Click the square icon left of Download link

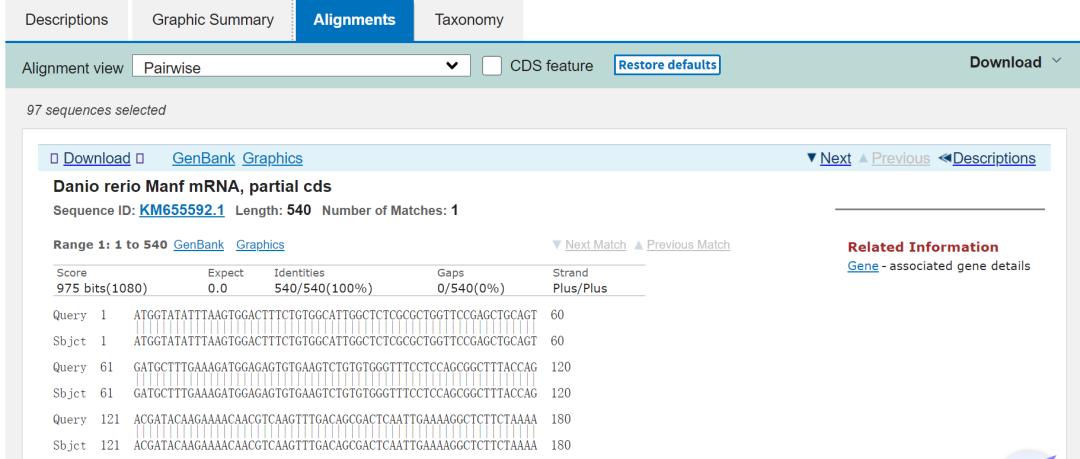click(42, 158)
